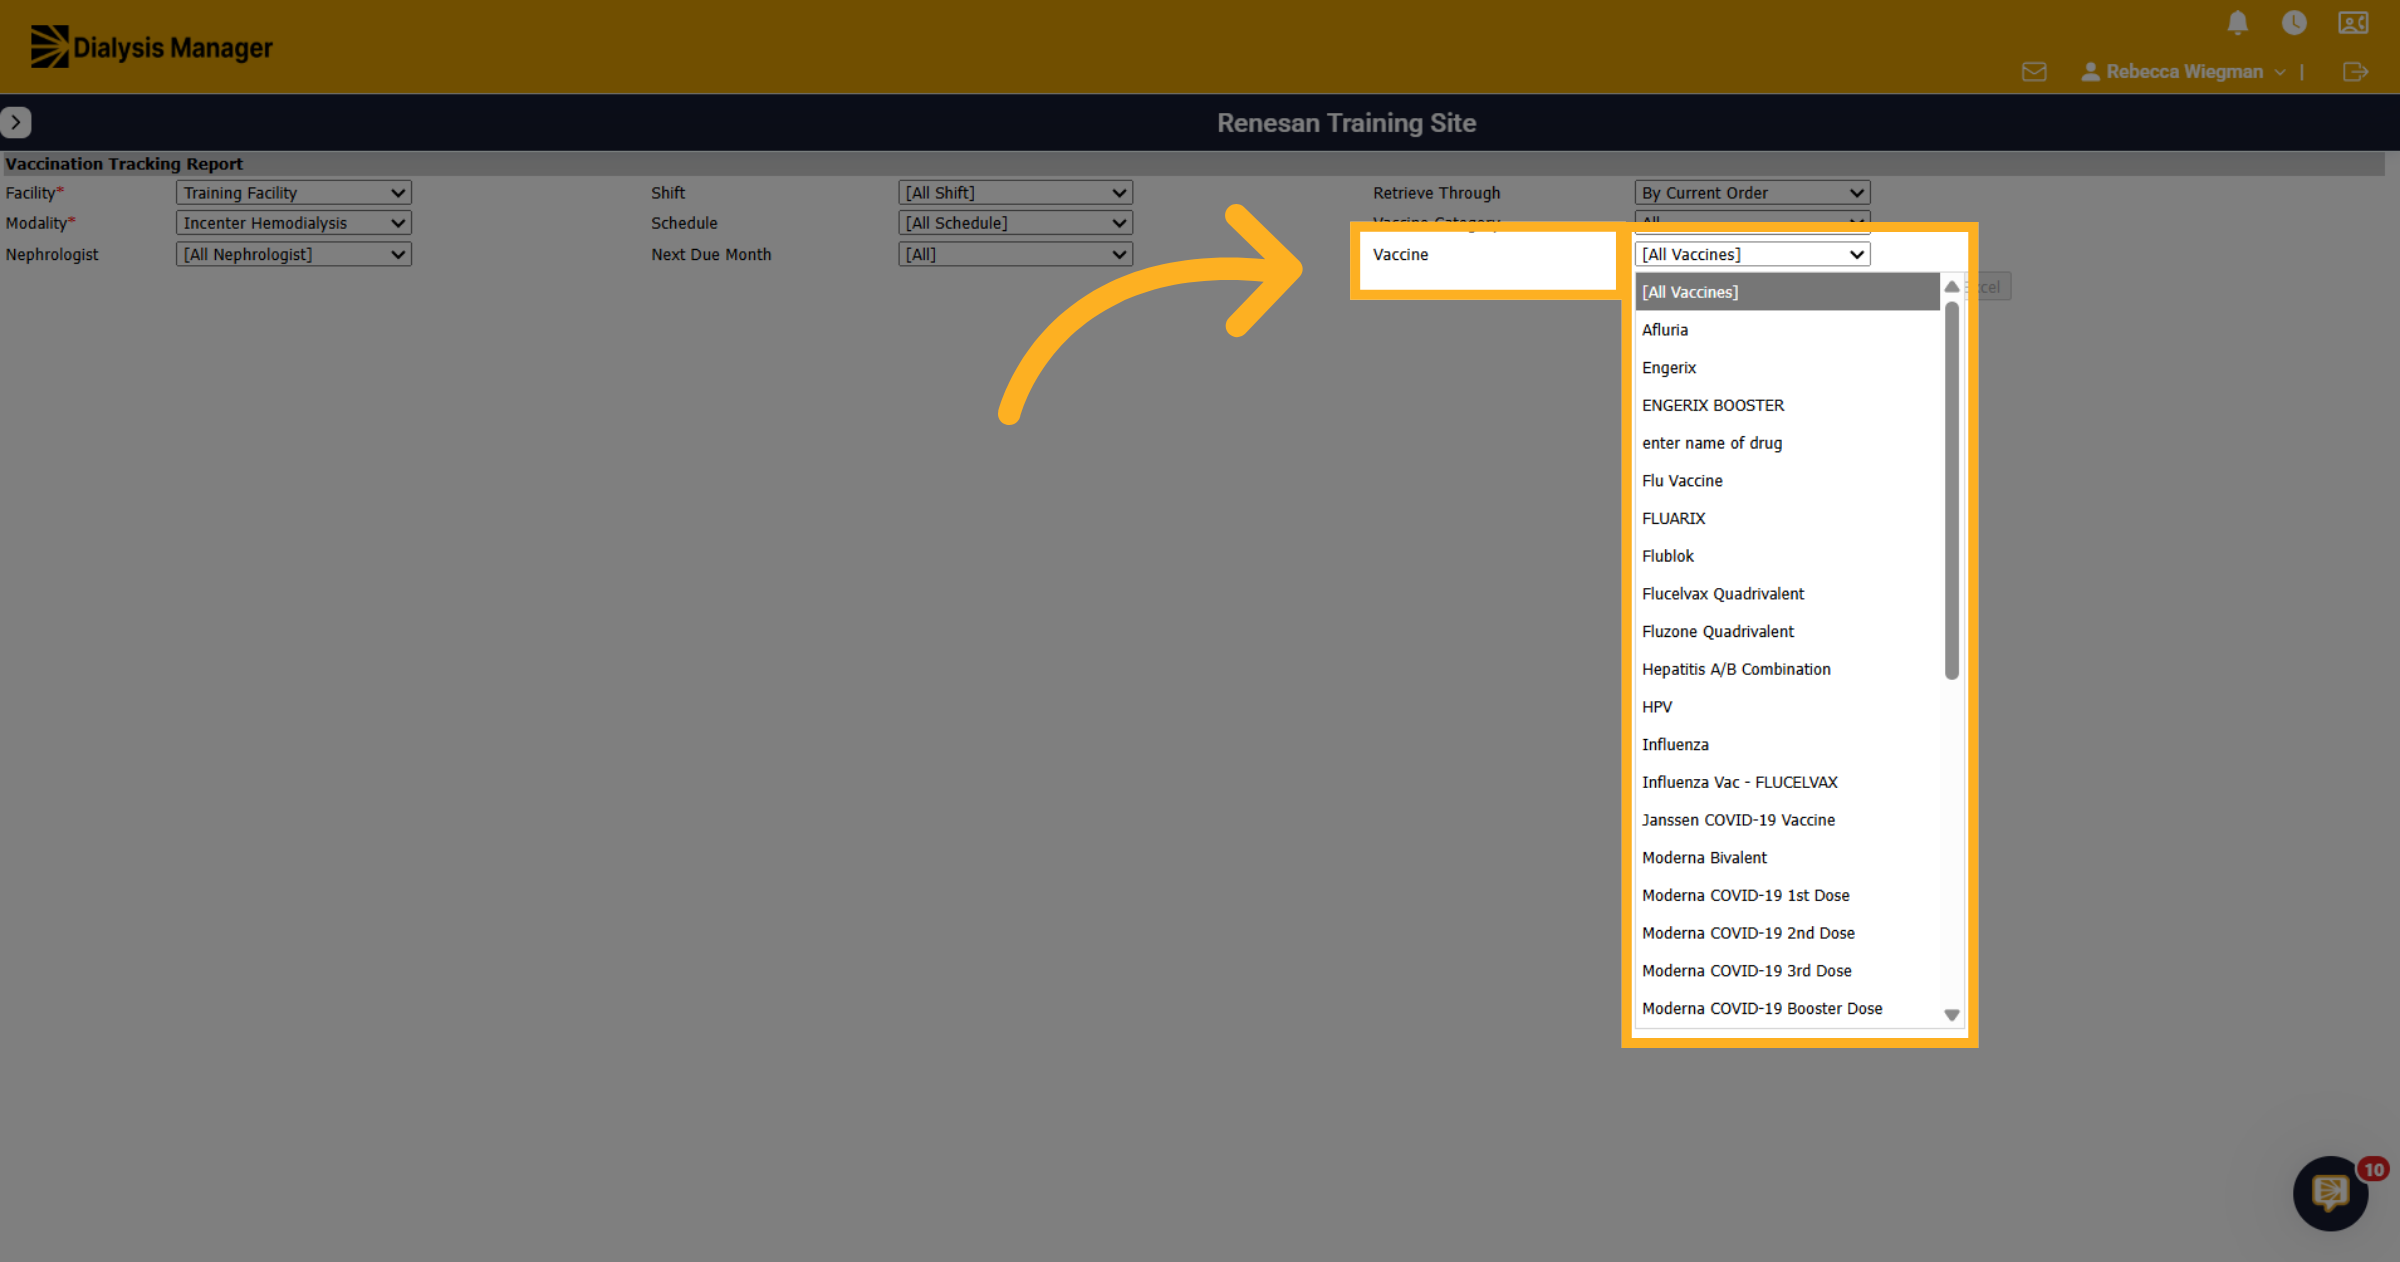
Task: Open the notifications bell icon
Action: (x=2238, y=23)
